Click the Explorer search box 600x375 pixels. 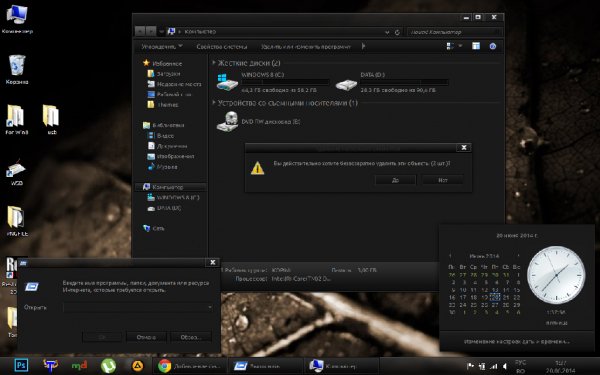(x=453, y=32)
